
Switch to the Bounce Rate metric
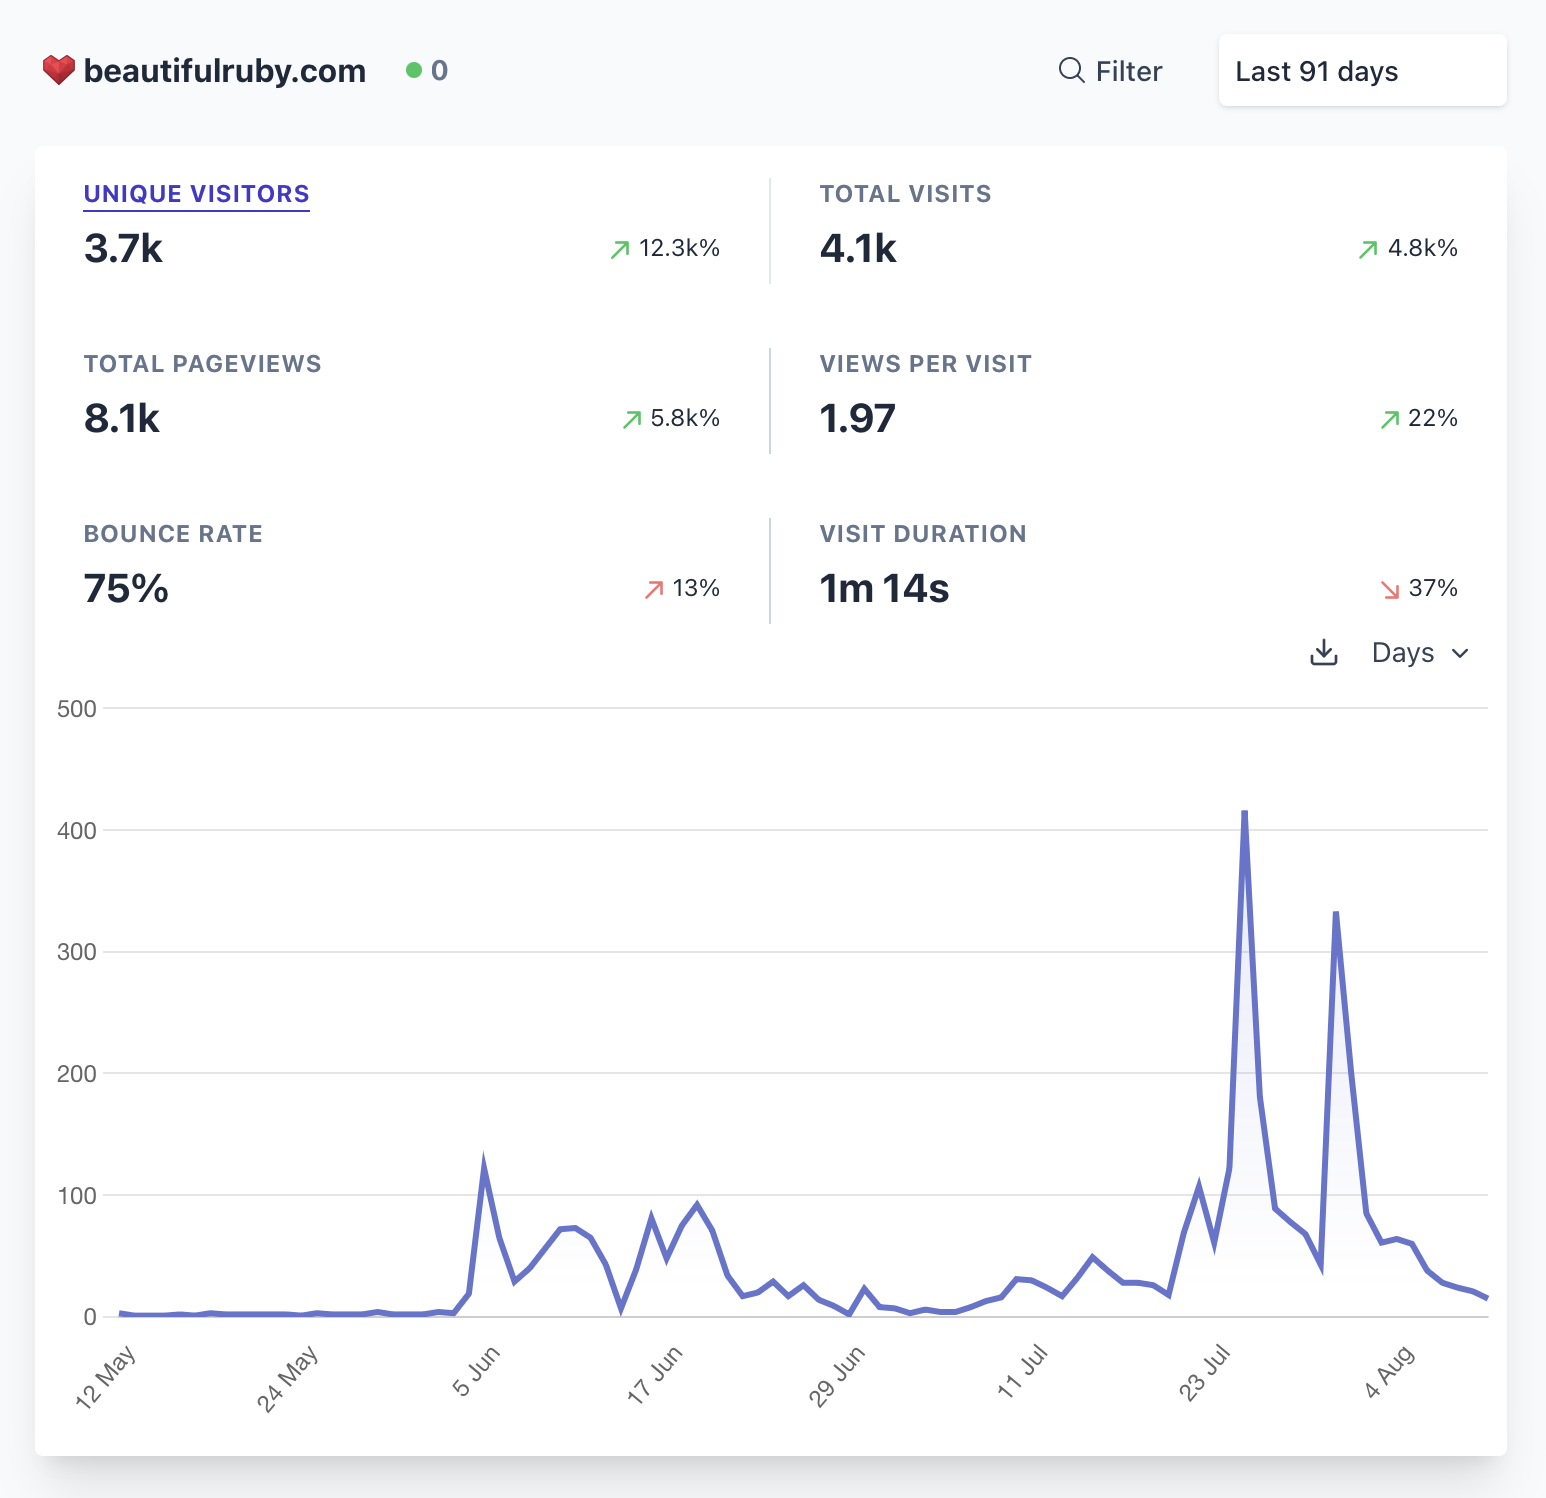tap(172, 534)
